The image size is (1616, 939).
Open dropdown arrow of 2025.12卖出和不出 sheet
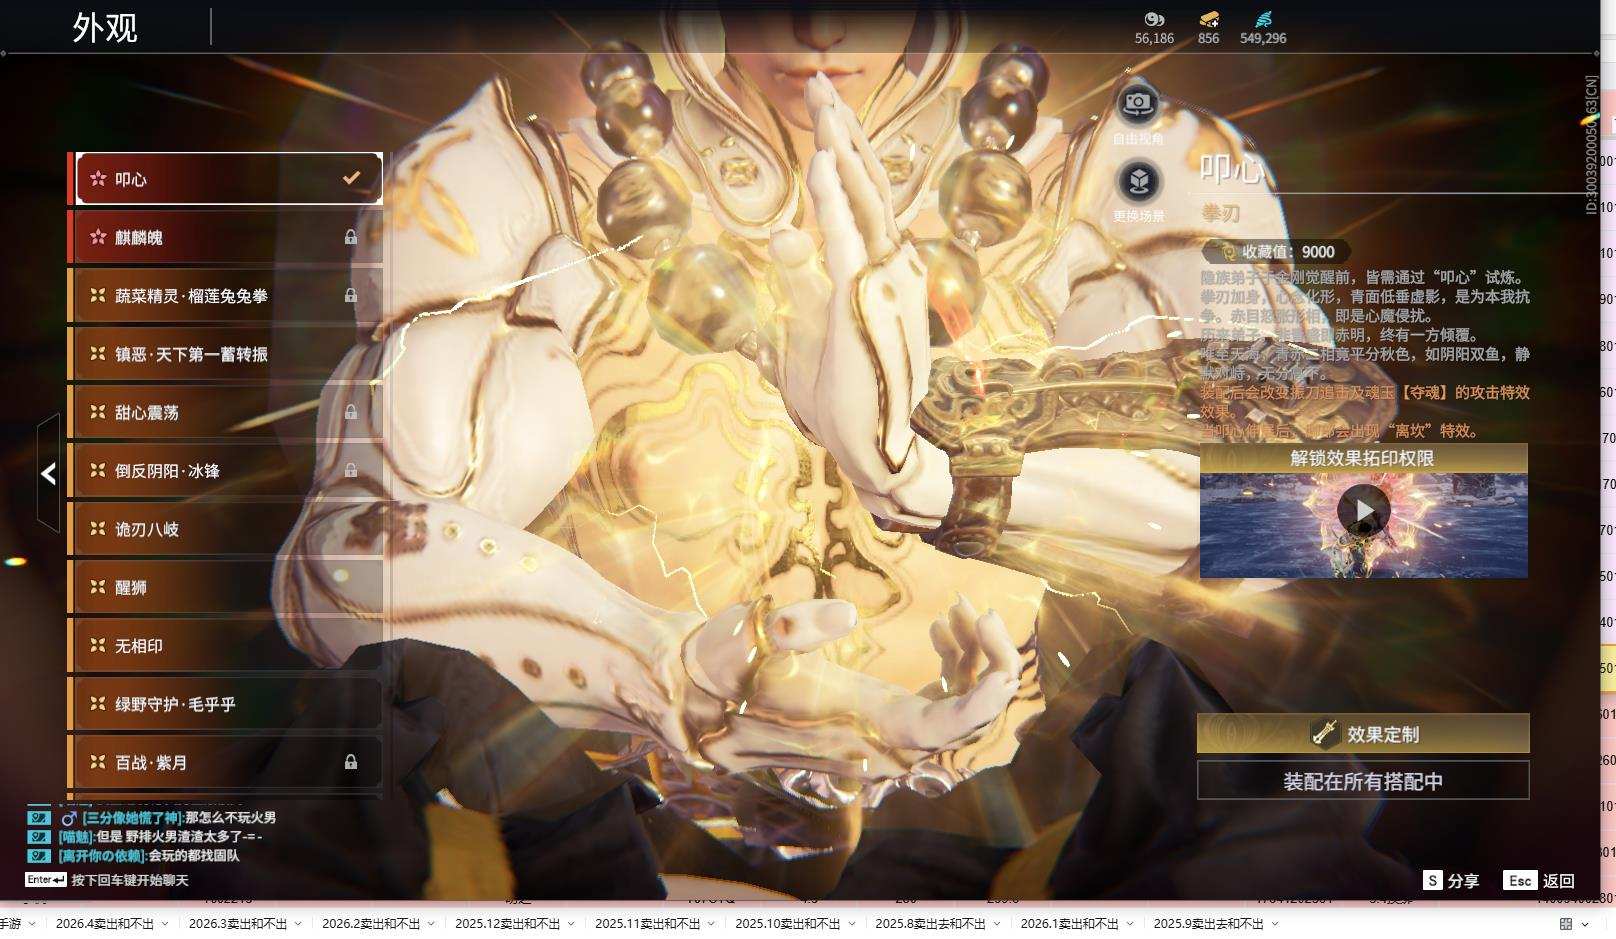point(571,924)
